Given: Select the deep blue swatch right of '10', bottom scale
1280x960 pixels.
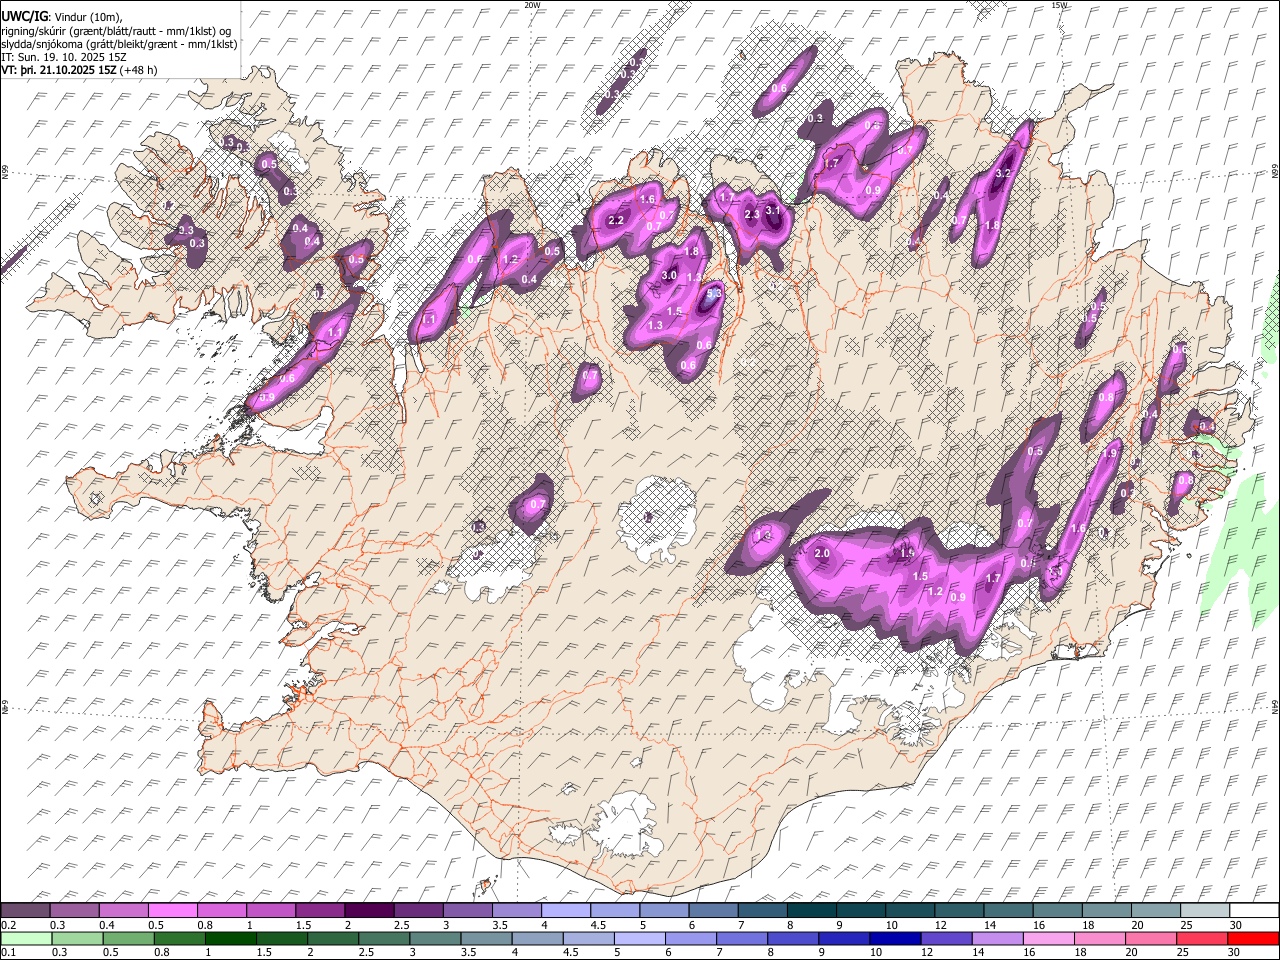Looking at the screenshot, I should [894, 938].
